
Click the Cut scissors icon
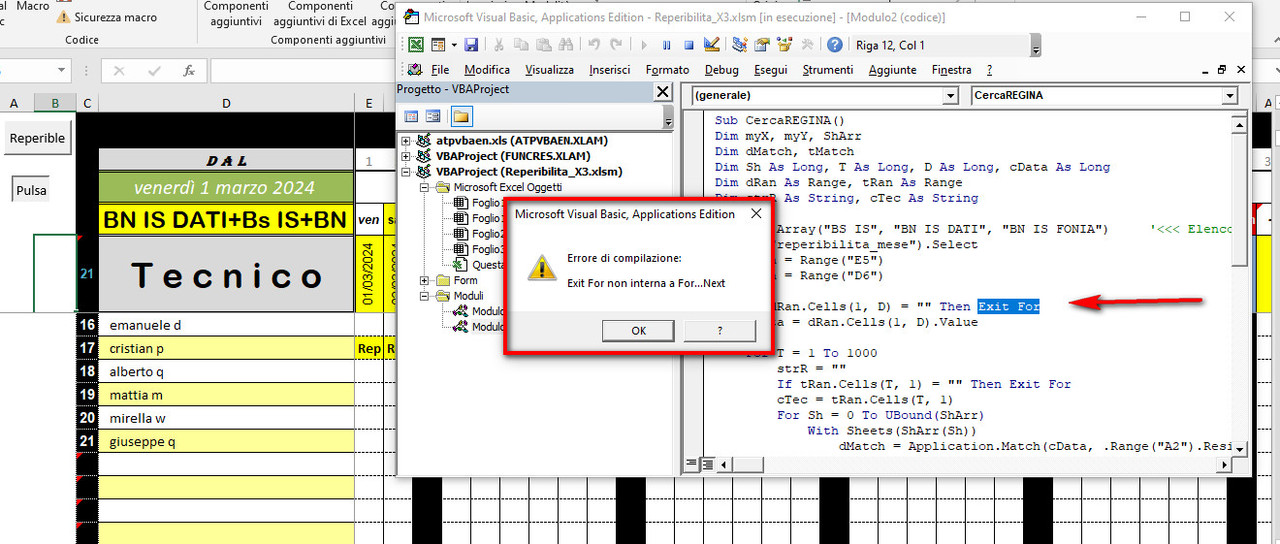coord(498,45)
